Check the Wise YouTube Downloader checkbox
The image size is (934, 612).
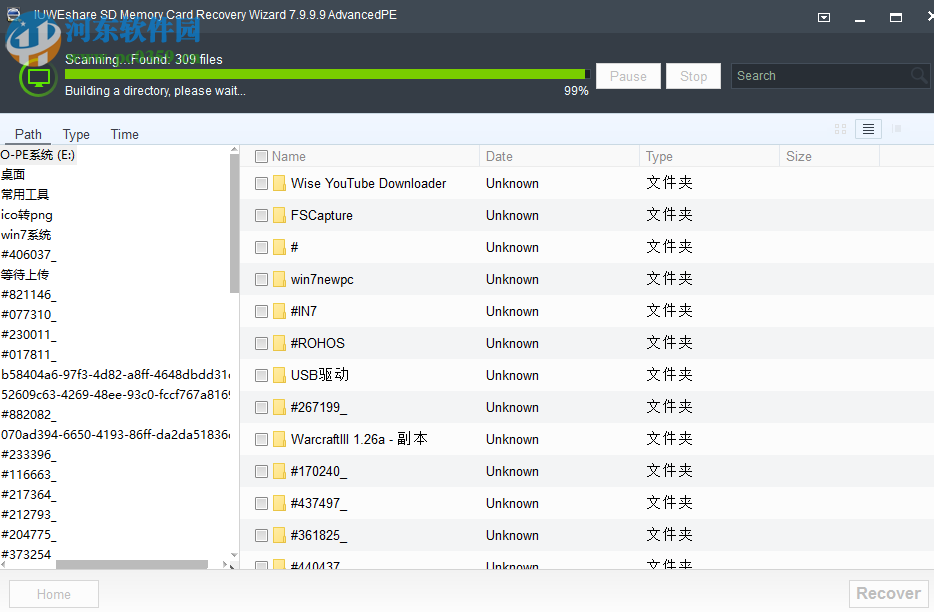[x=261, y=183]
